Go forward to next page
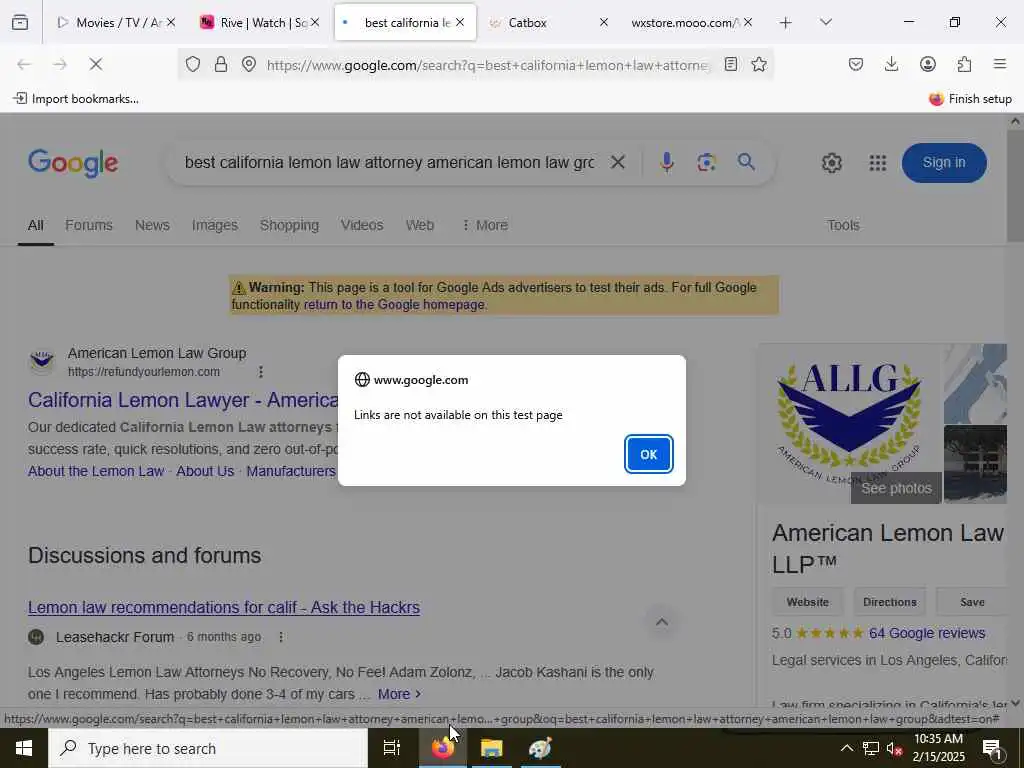The height and width of the screenshot is (768, 1024). coord(59,64)
